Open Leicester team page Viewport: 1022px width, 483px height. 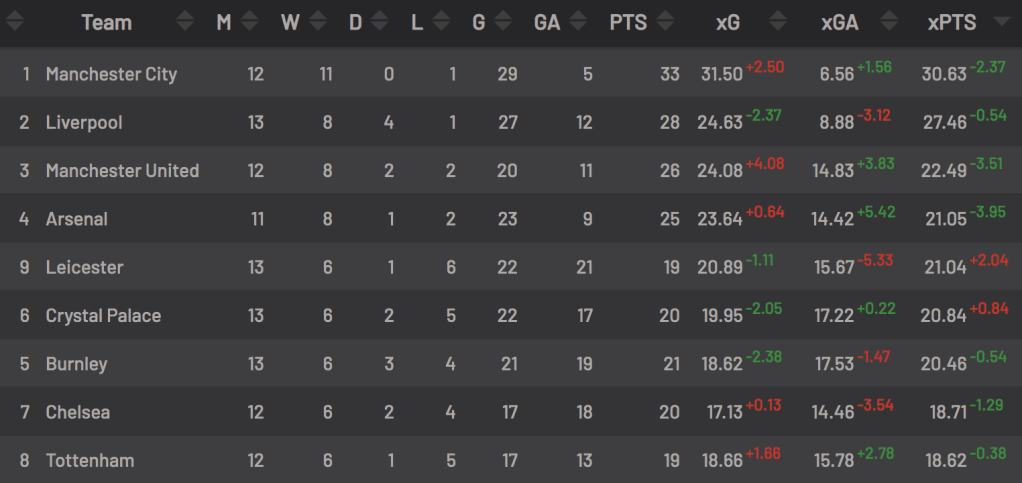point(84,267)
